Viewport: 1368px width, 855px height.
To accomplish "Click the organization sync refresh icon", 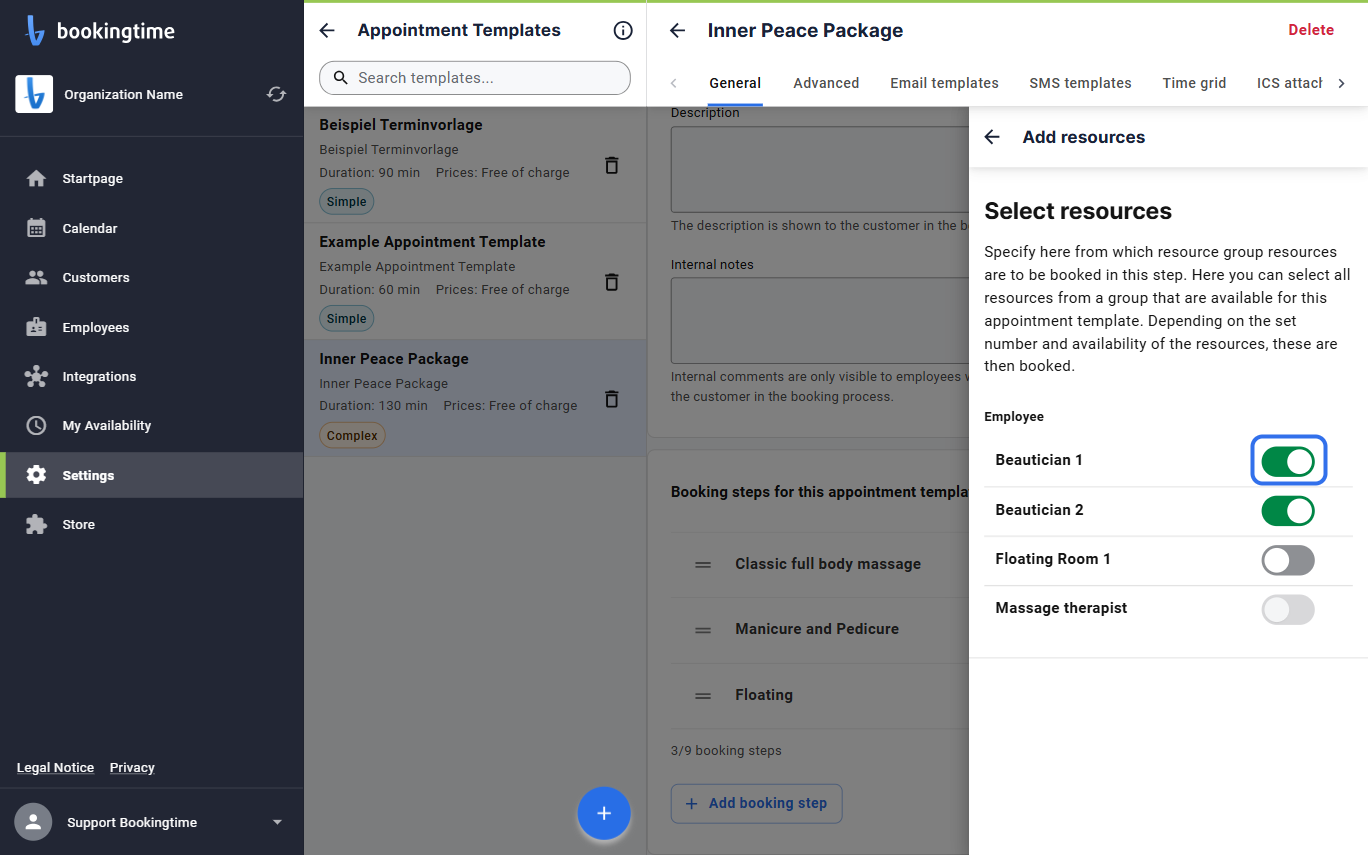I will pos(276,94).
